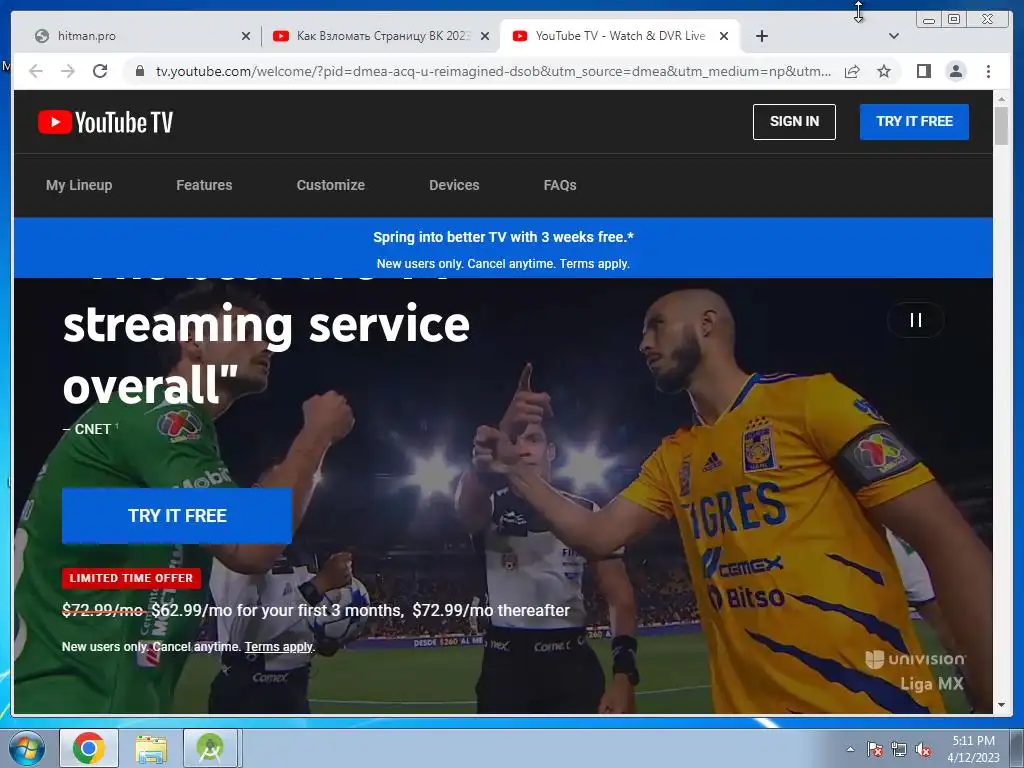Open the My Lineup section

click(x=79, y=185)
